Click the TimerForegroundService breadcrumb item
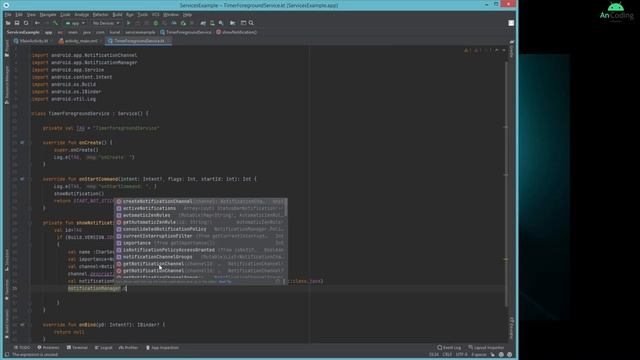Screen dimensions: 640x360 point(186,32)
